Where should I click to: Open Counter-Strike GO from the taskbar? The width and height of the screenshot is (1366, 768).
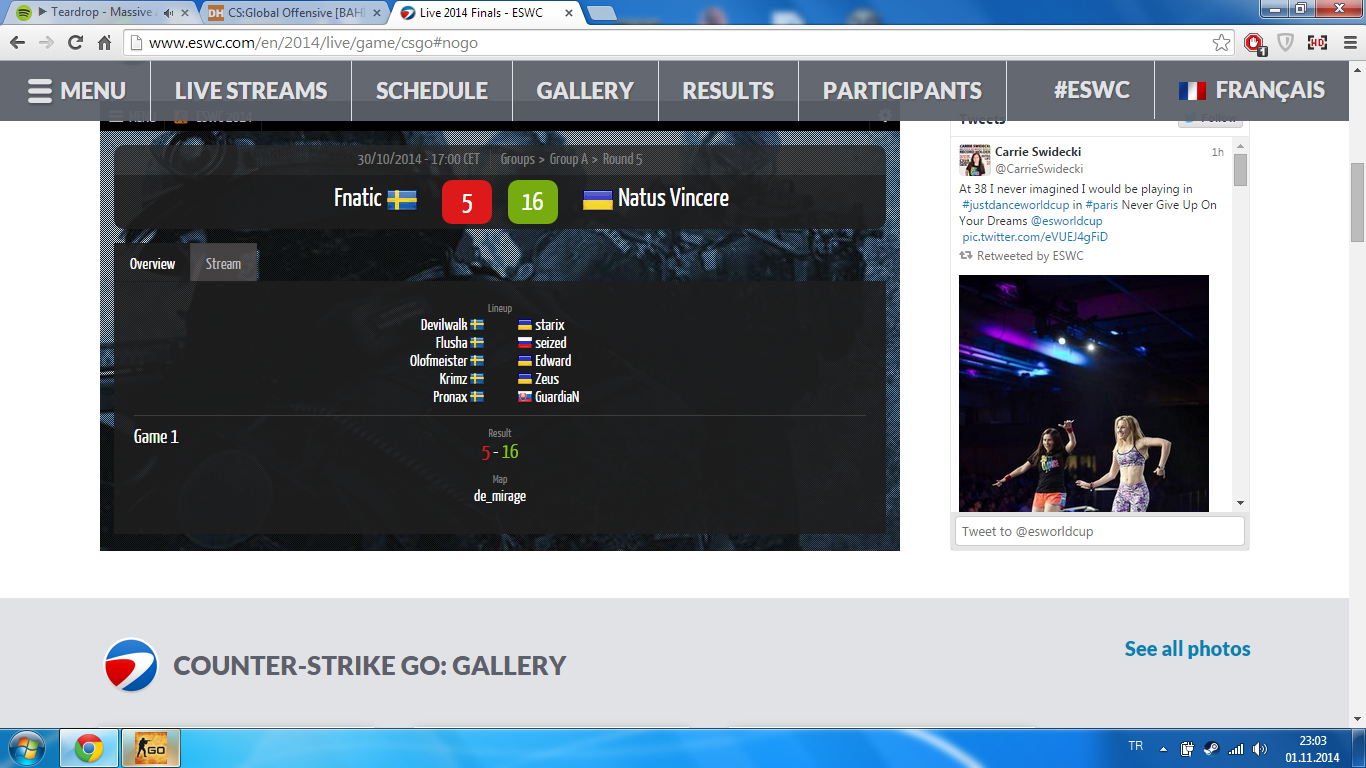(x=150, y=748)
